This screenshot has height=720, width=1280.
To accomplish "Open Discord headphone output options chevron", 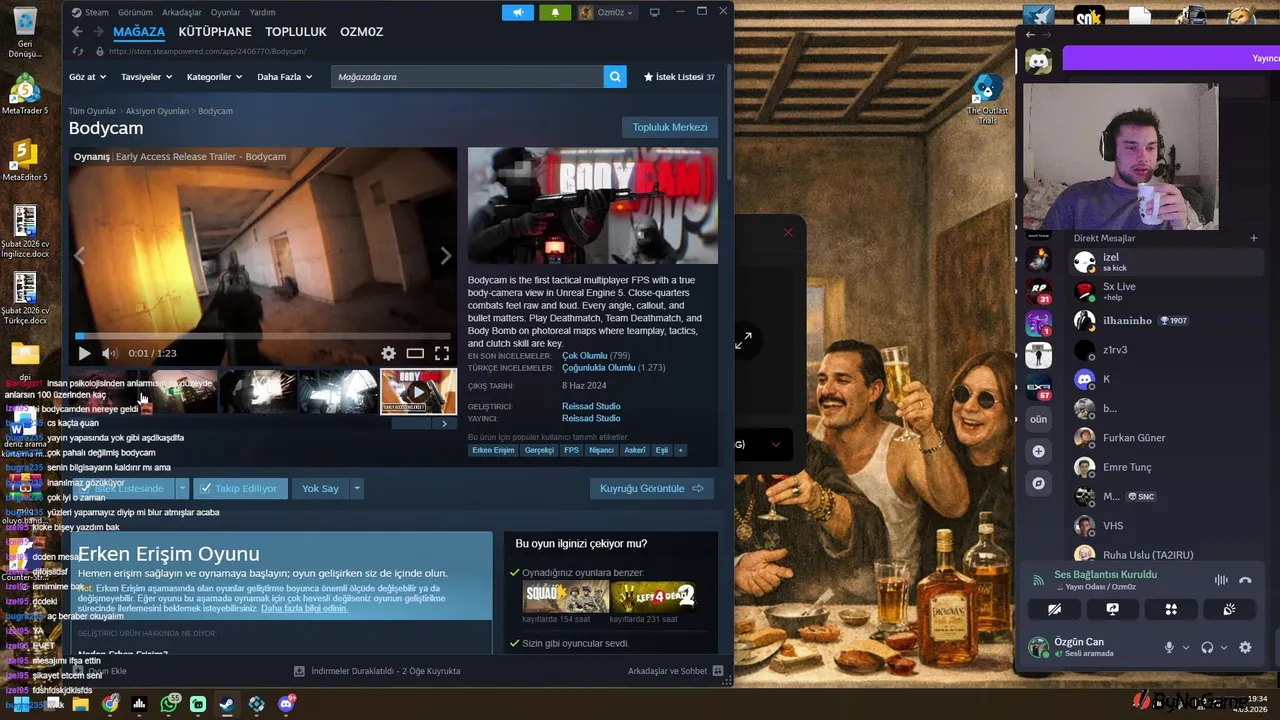I will click(1224, 648).
